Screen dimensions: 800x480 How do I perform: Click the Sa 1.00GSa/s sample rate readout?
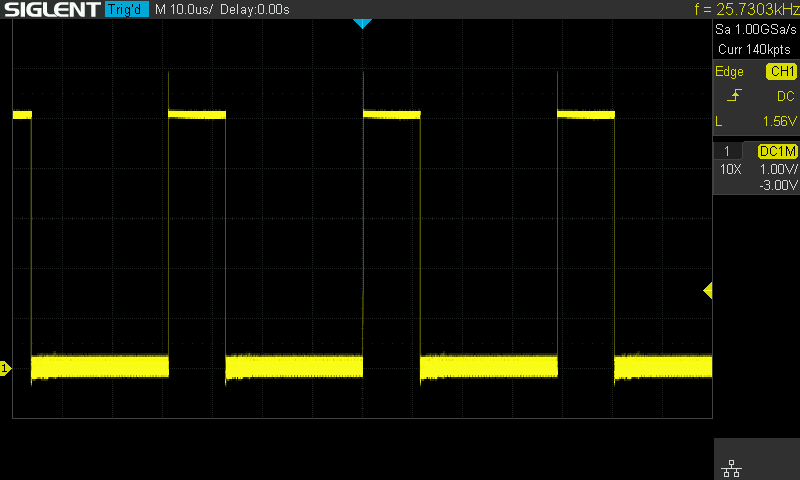[755, 30]
